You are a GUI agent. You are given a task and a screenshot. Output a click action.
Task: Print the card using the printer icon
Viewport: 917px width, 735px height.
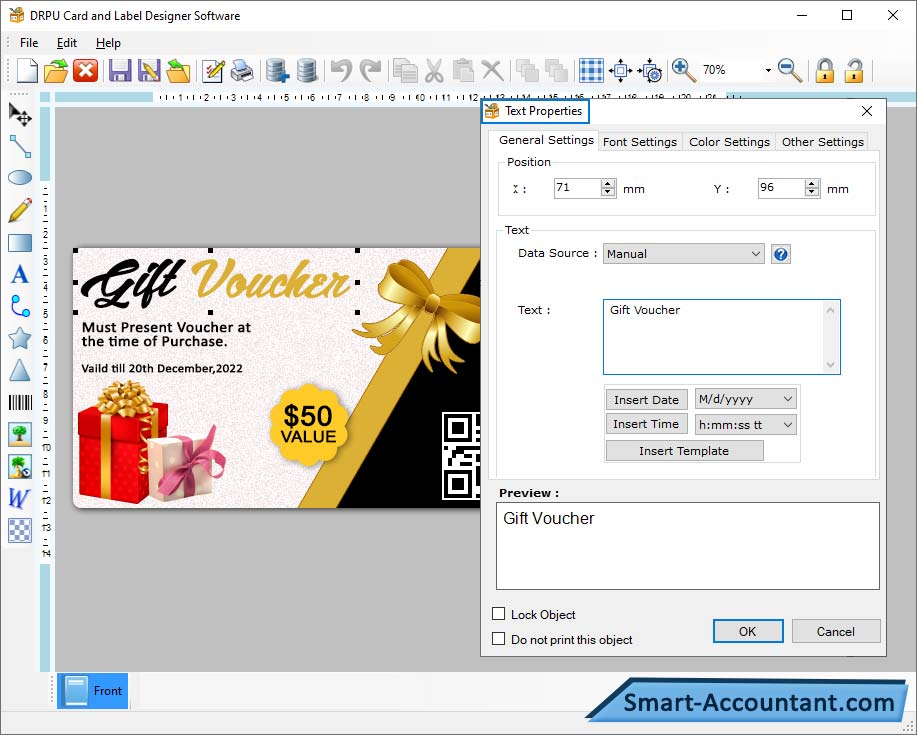point(242,71)
